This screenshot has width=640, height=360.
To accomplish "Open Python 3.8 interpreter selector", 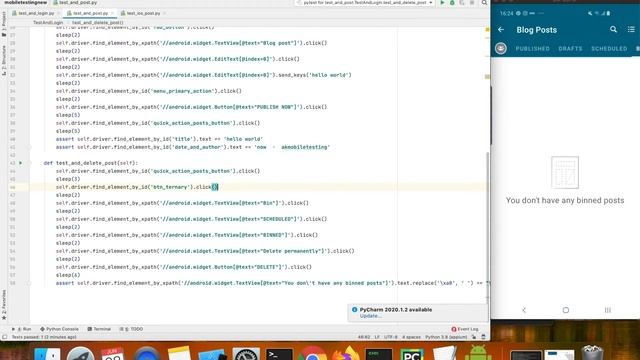I will (x=446, y=337).
